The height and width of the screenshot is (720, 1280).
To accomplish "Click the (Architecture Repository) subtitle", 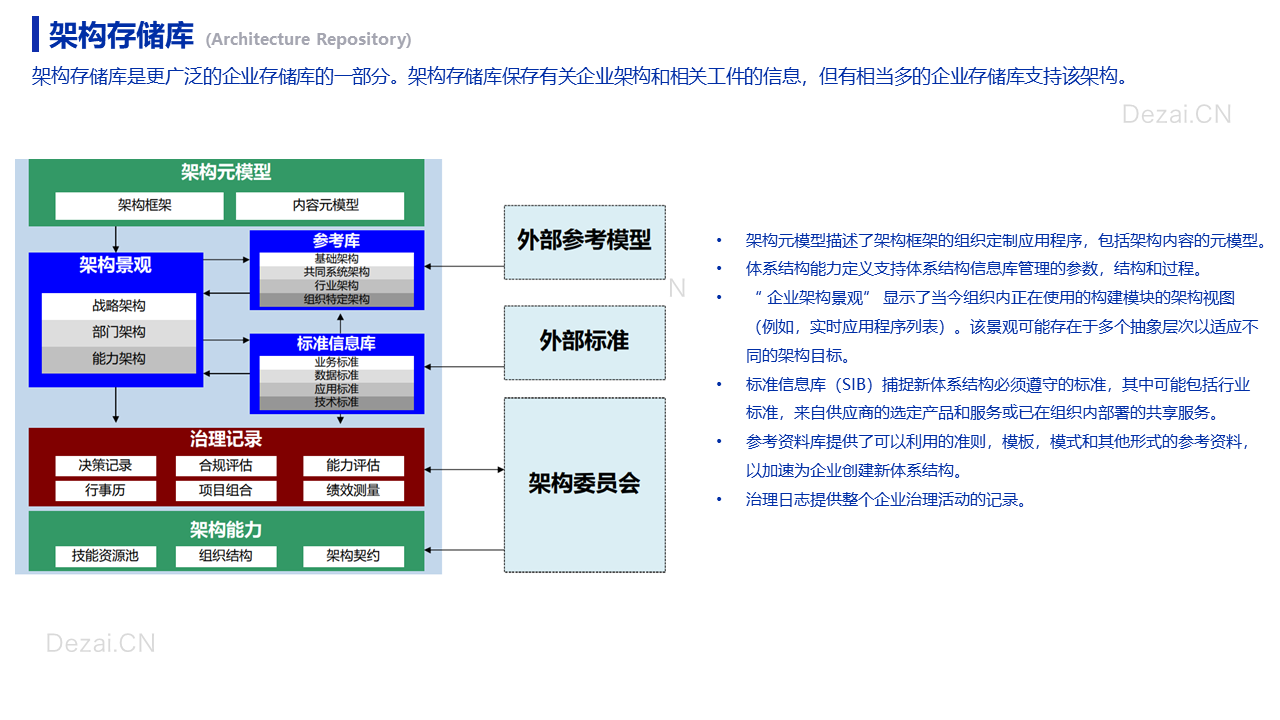I will [308, 40].
